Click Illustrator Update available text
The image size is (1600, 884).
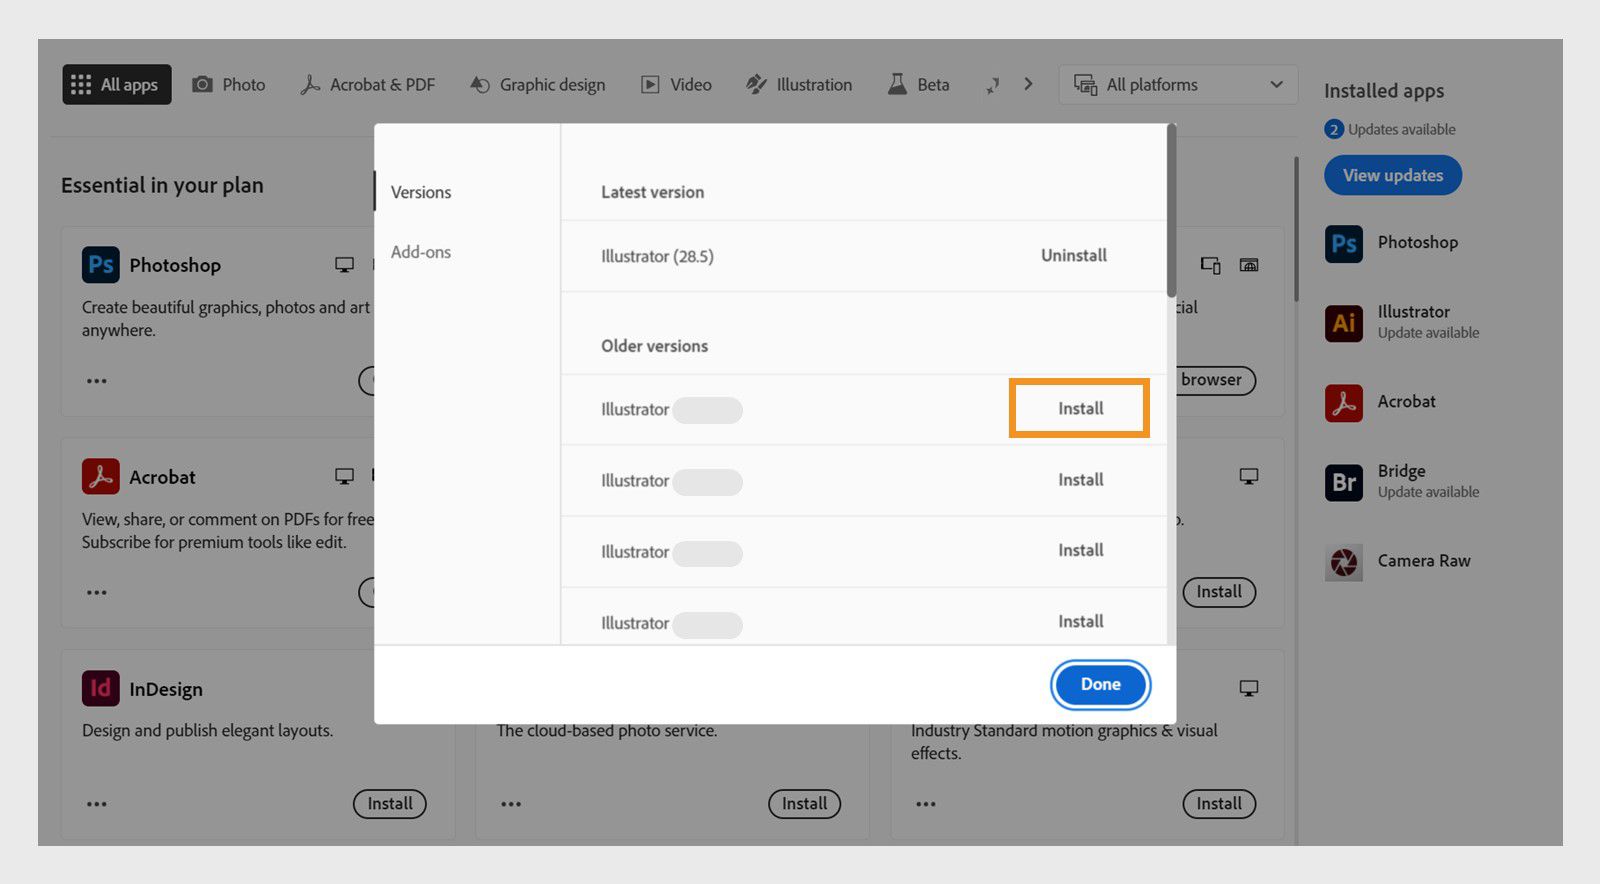click(x=1428, y=333)
